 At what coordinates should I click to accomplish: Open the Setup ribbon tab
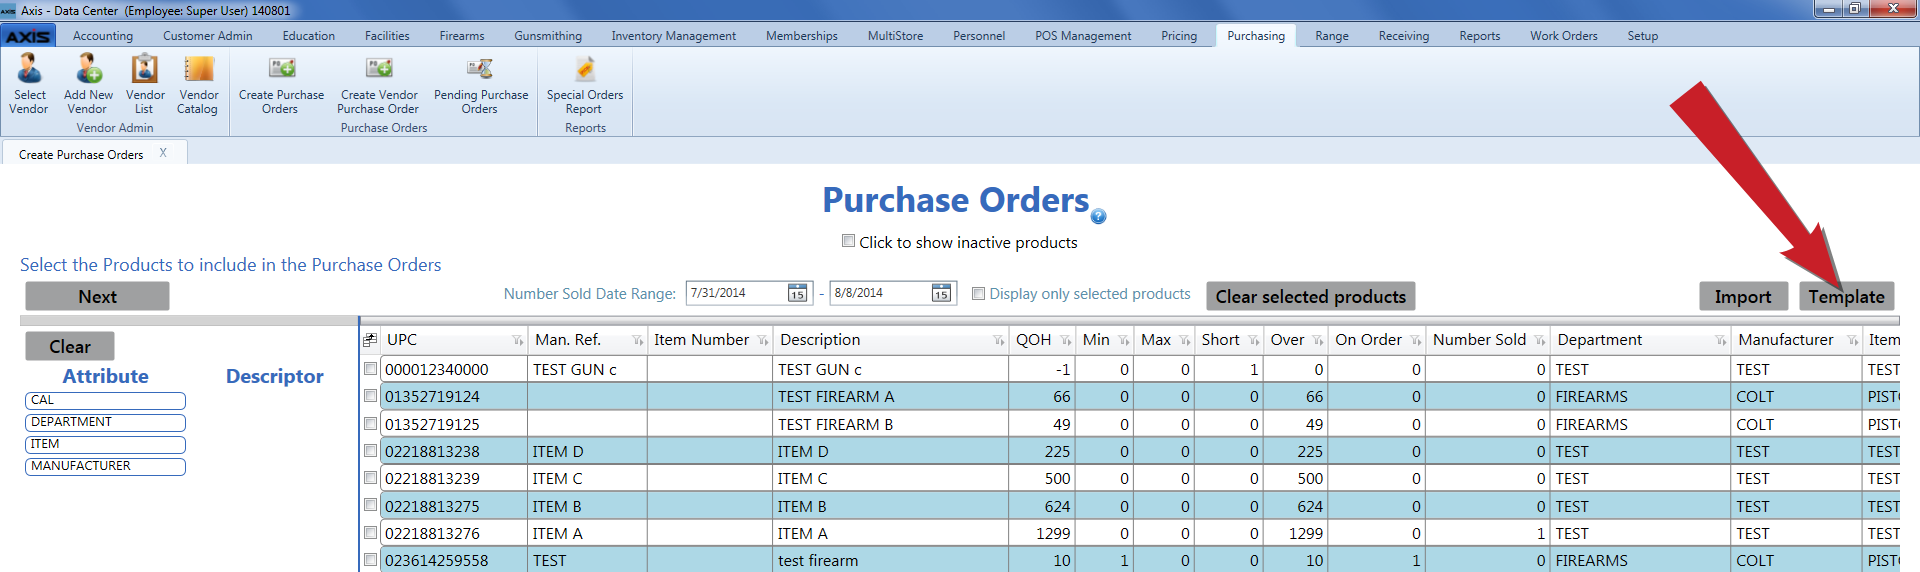(x=1643, y=36)
